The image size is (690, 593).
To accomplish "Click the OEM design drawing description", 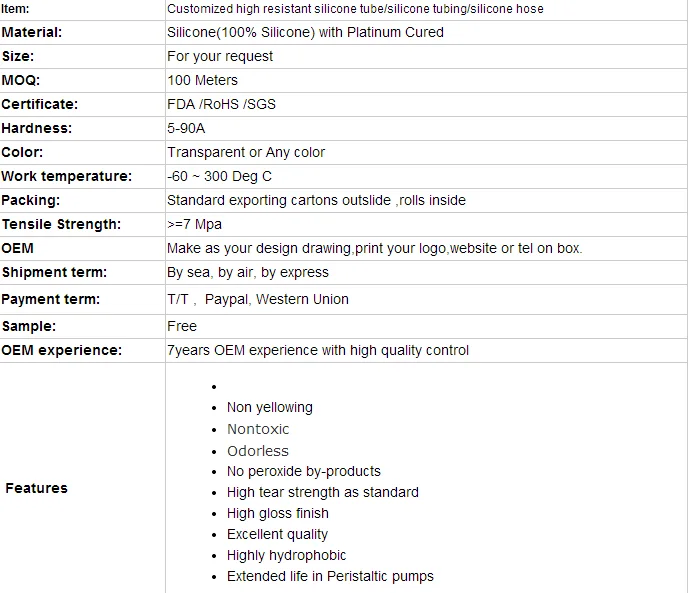I will [x=374, y=248].
